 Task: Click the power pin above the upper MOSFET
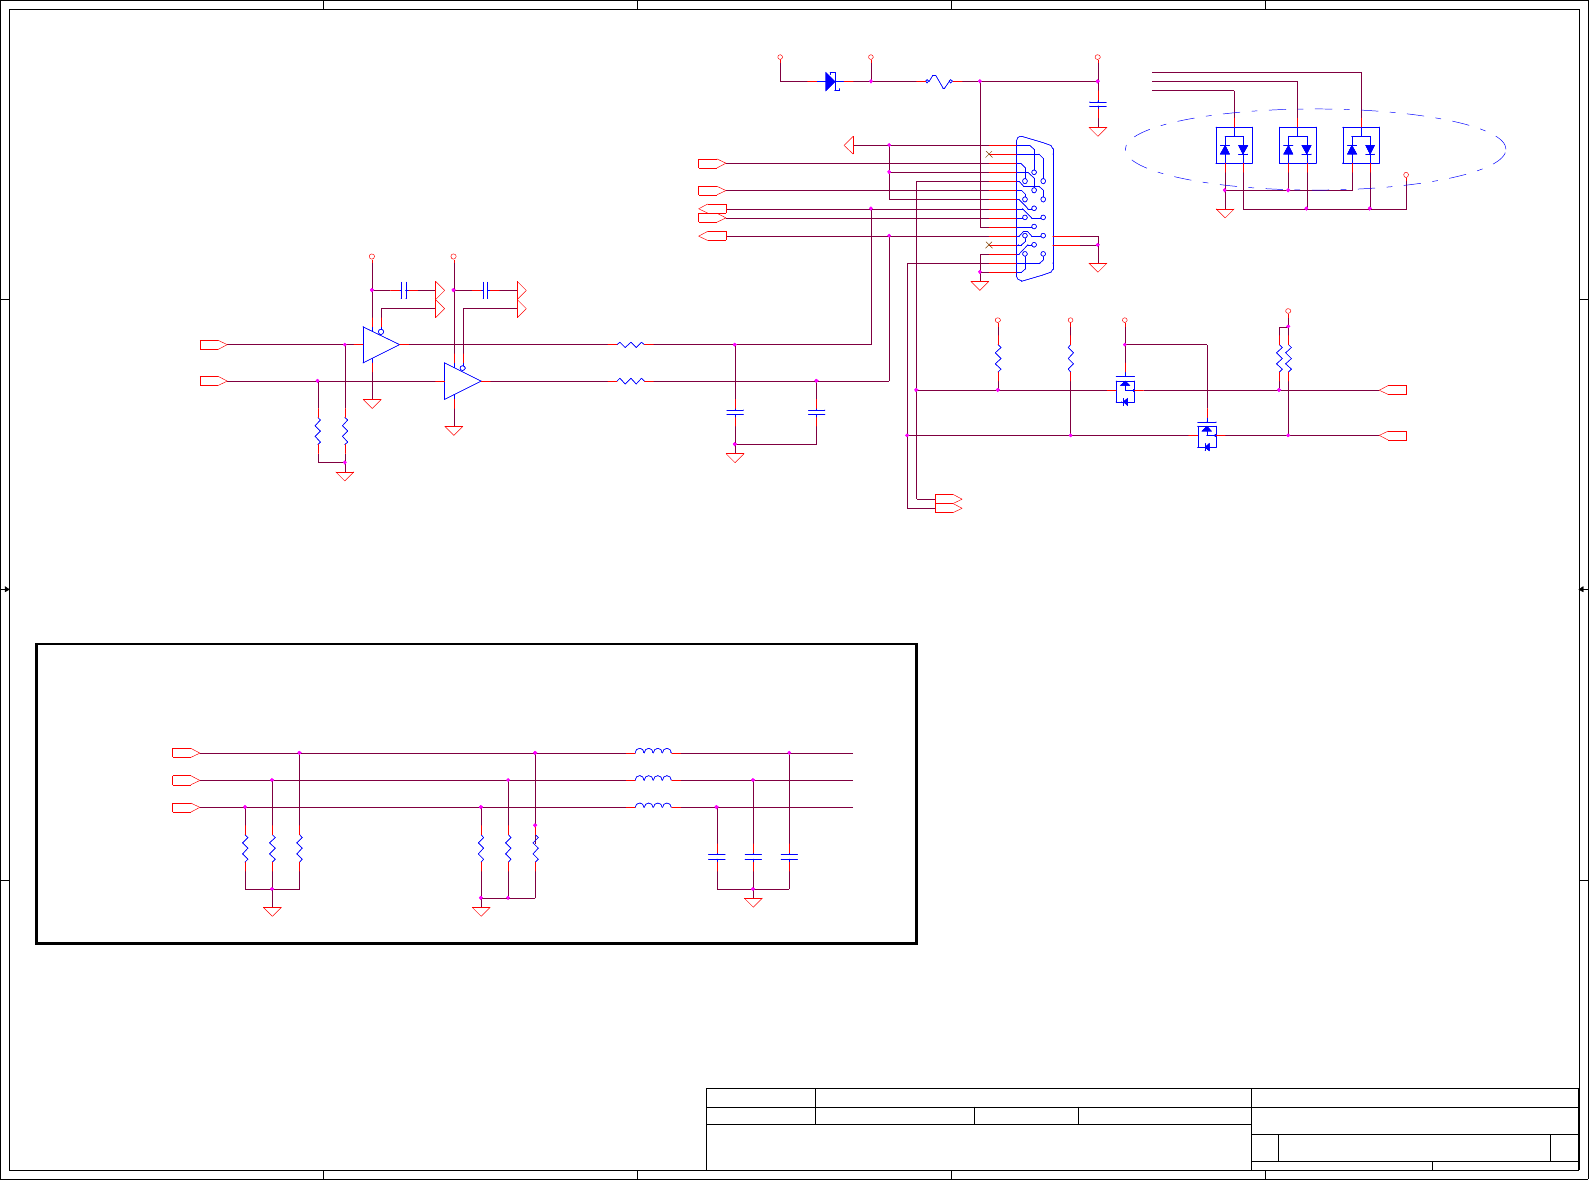pos(1125,321)
